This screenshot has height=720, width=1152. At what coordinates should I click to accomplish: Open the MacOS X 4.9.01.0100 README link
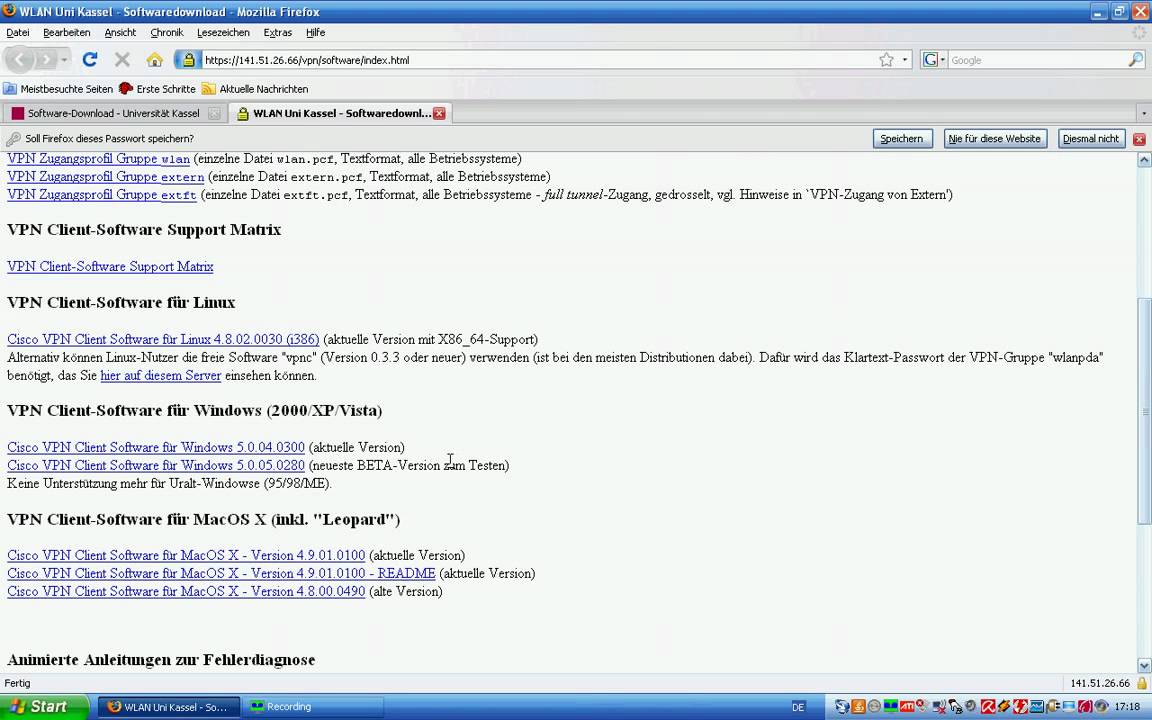coord(221,573)
